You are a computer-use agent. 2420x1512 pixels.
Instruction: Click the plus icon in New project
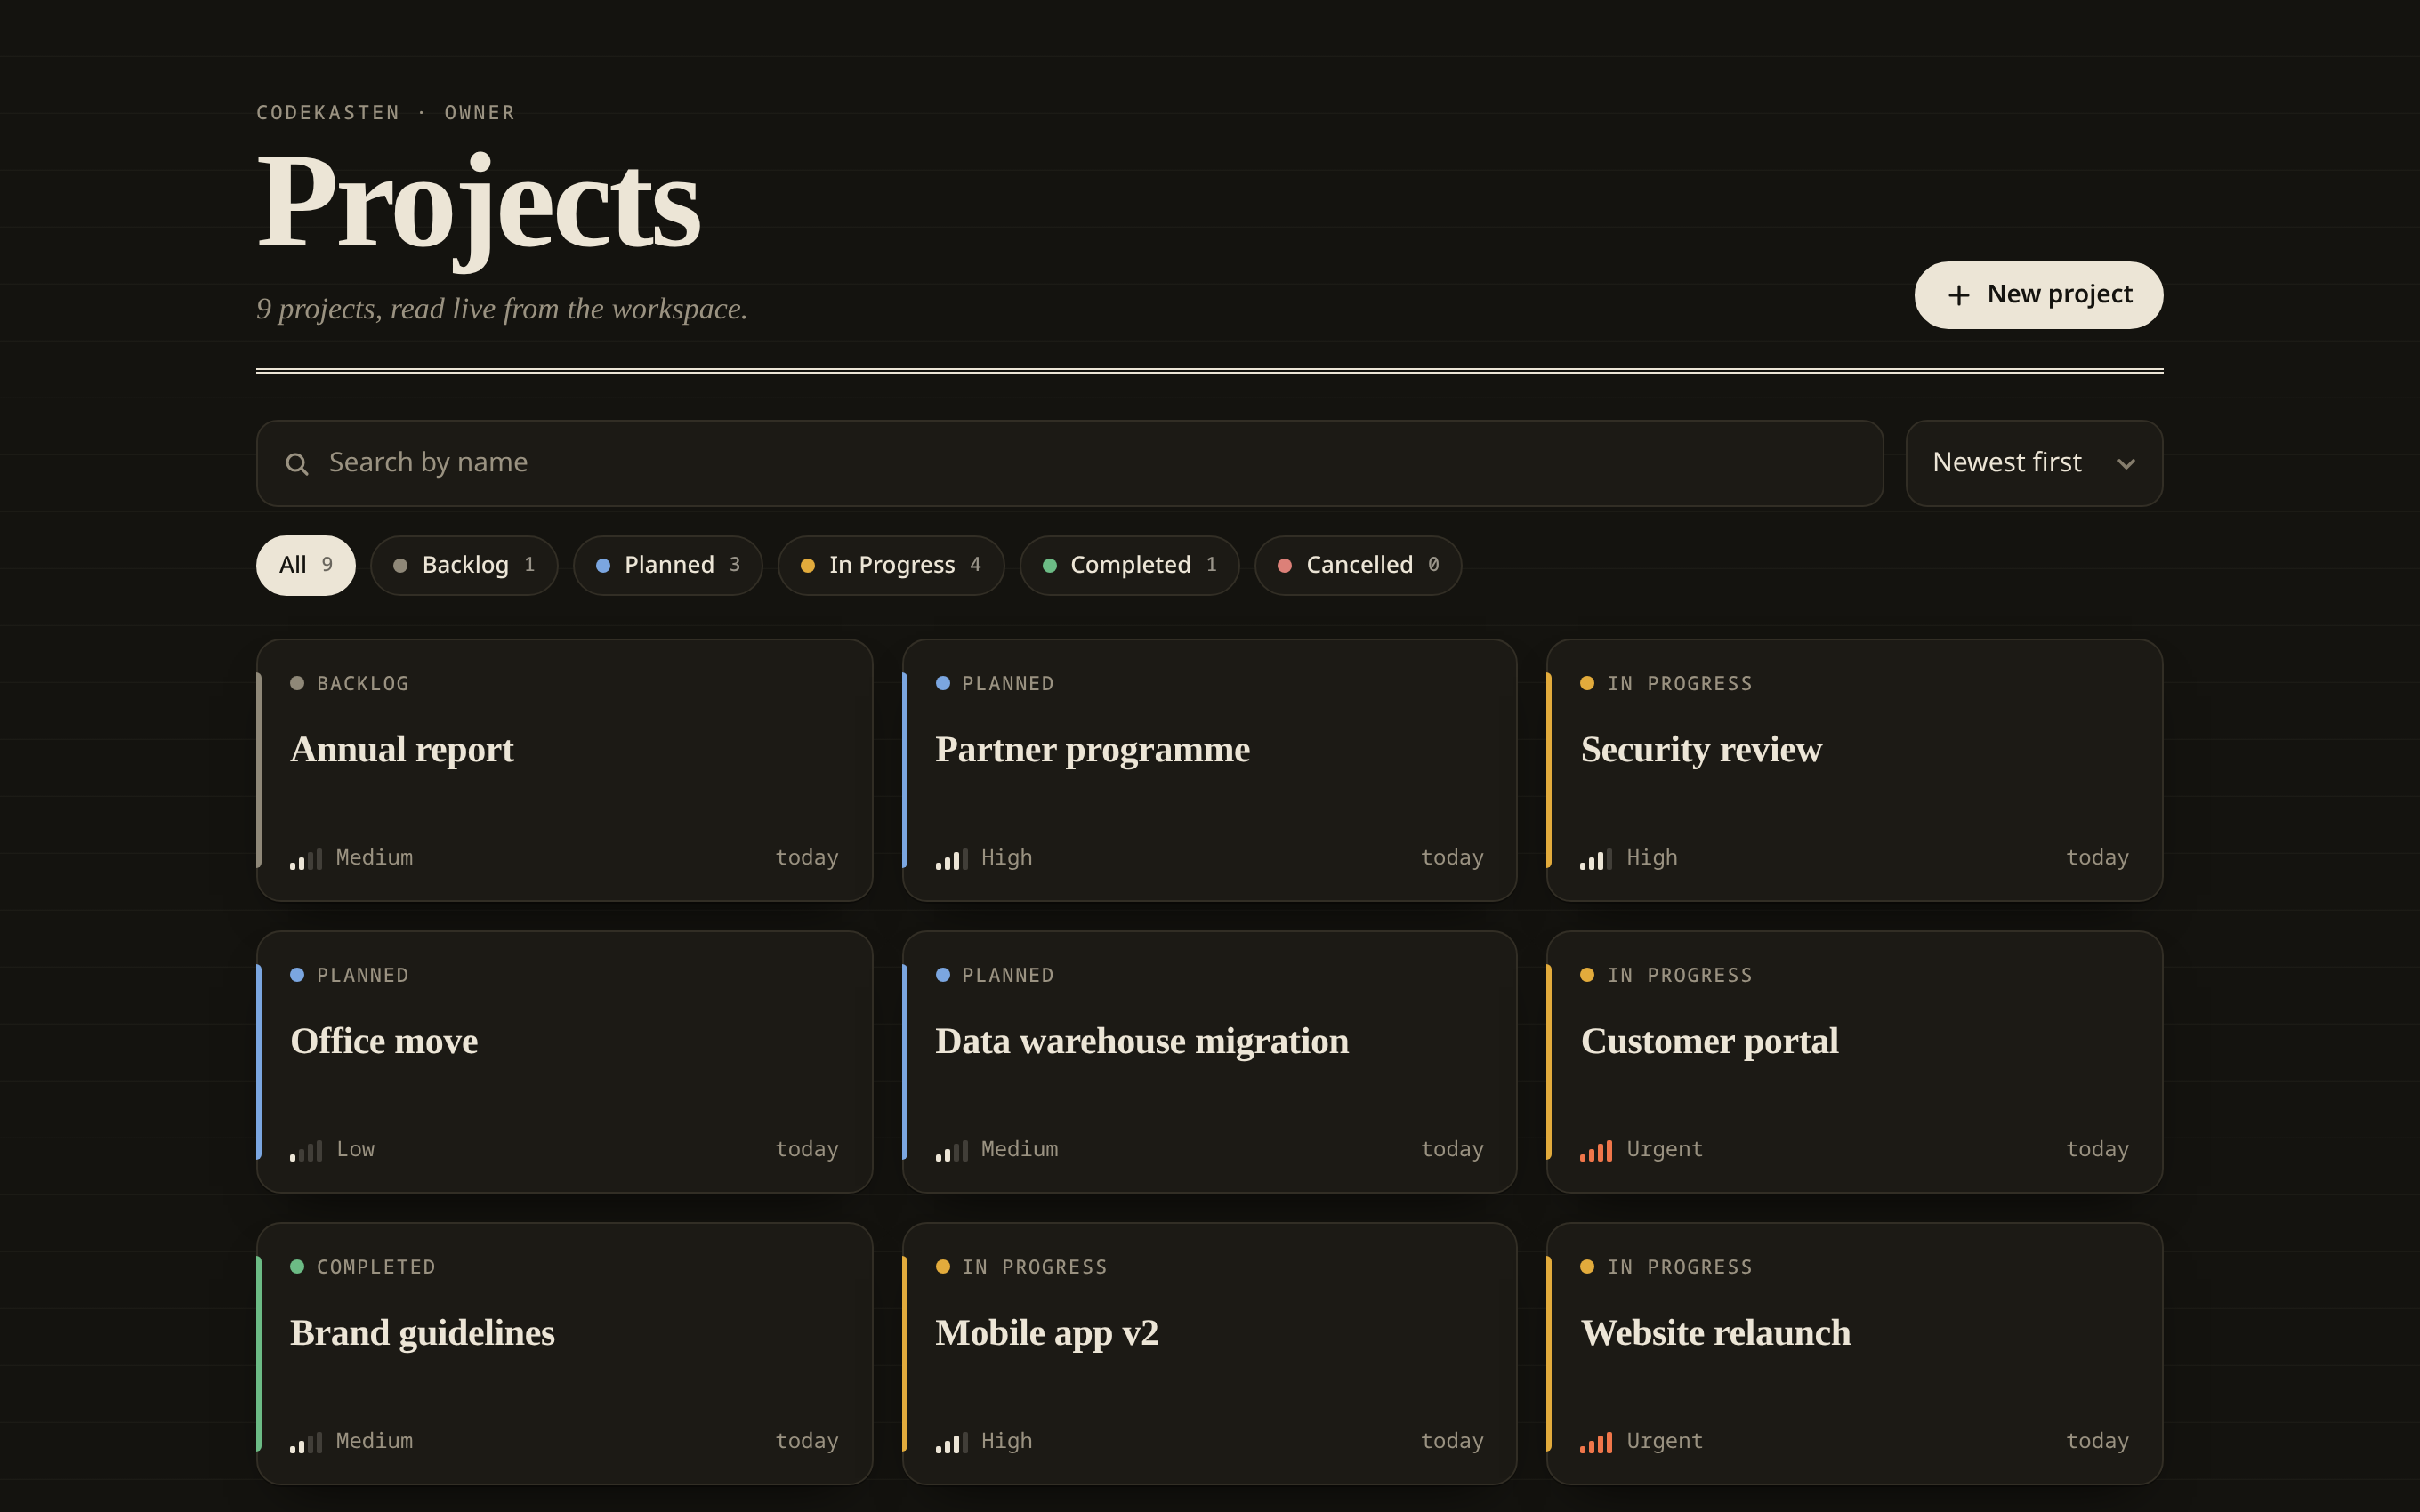(x=1958, y=295)
